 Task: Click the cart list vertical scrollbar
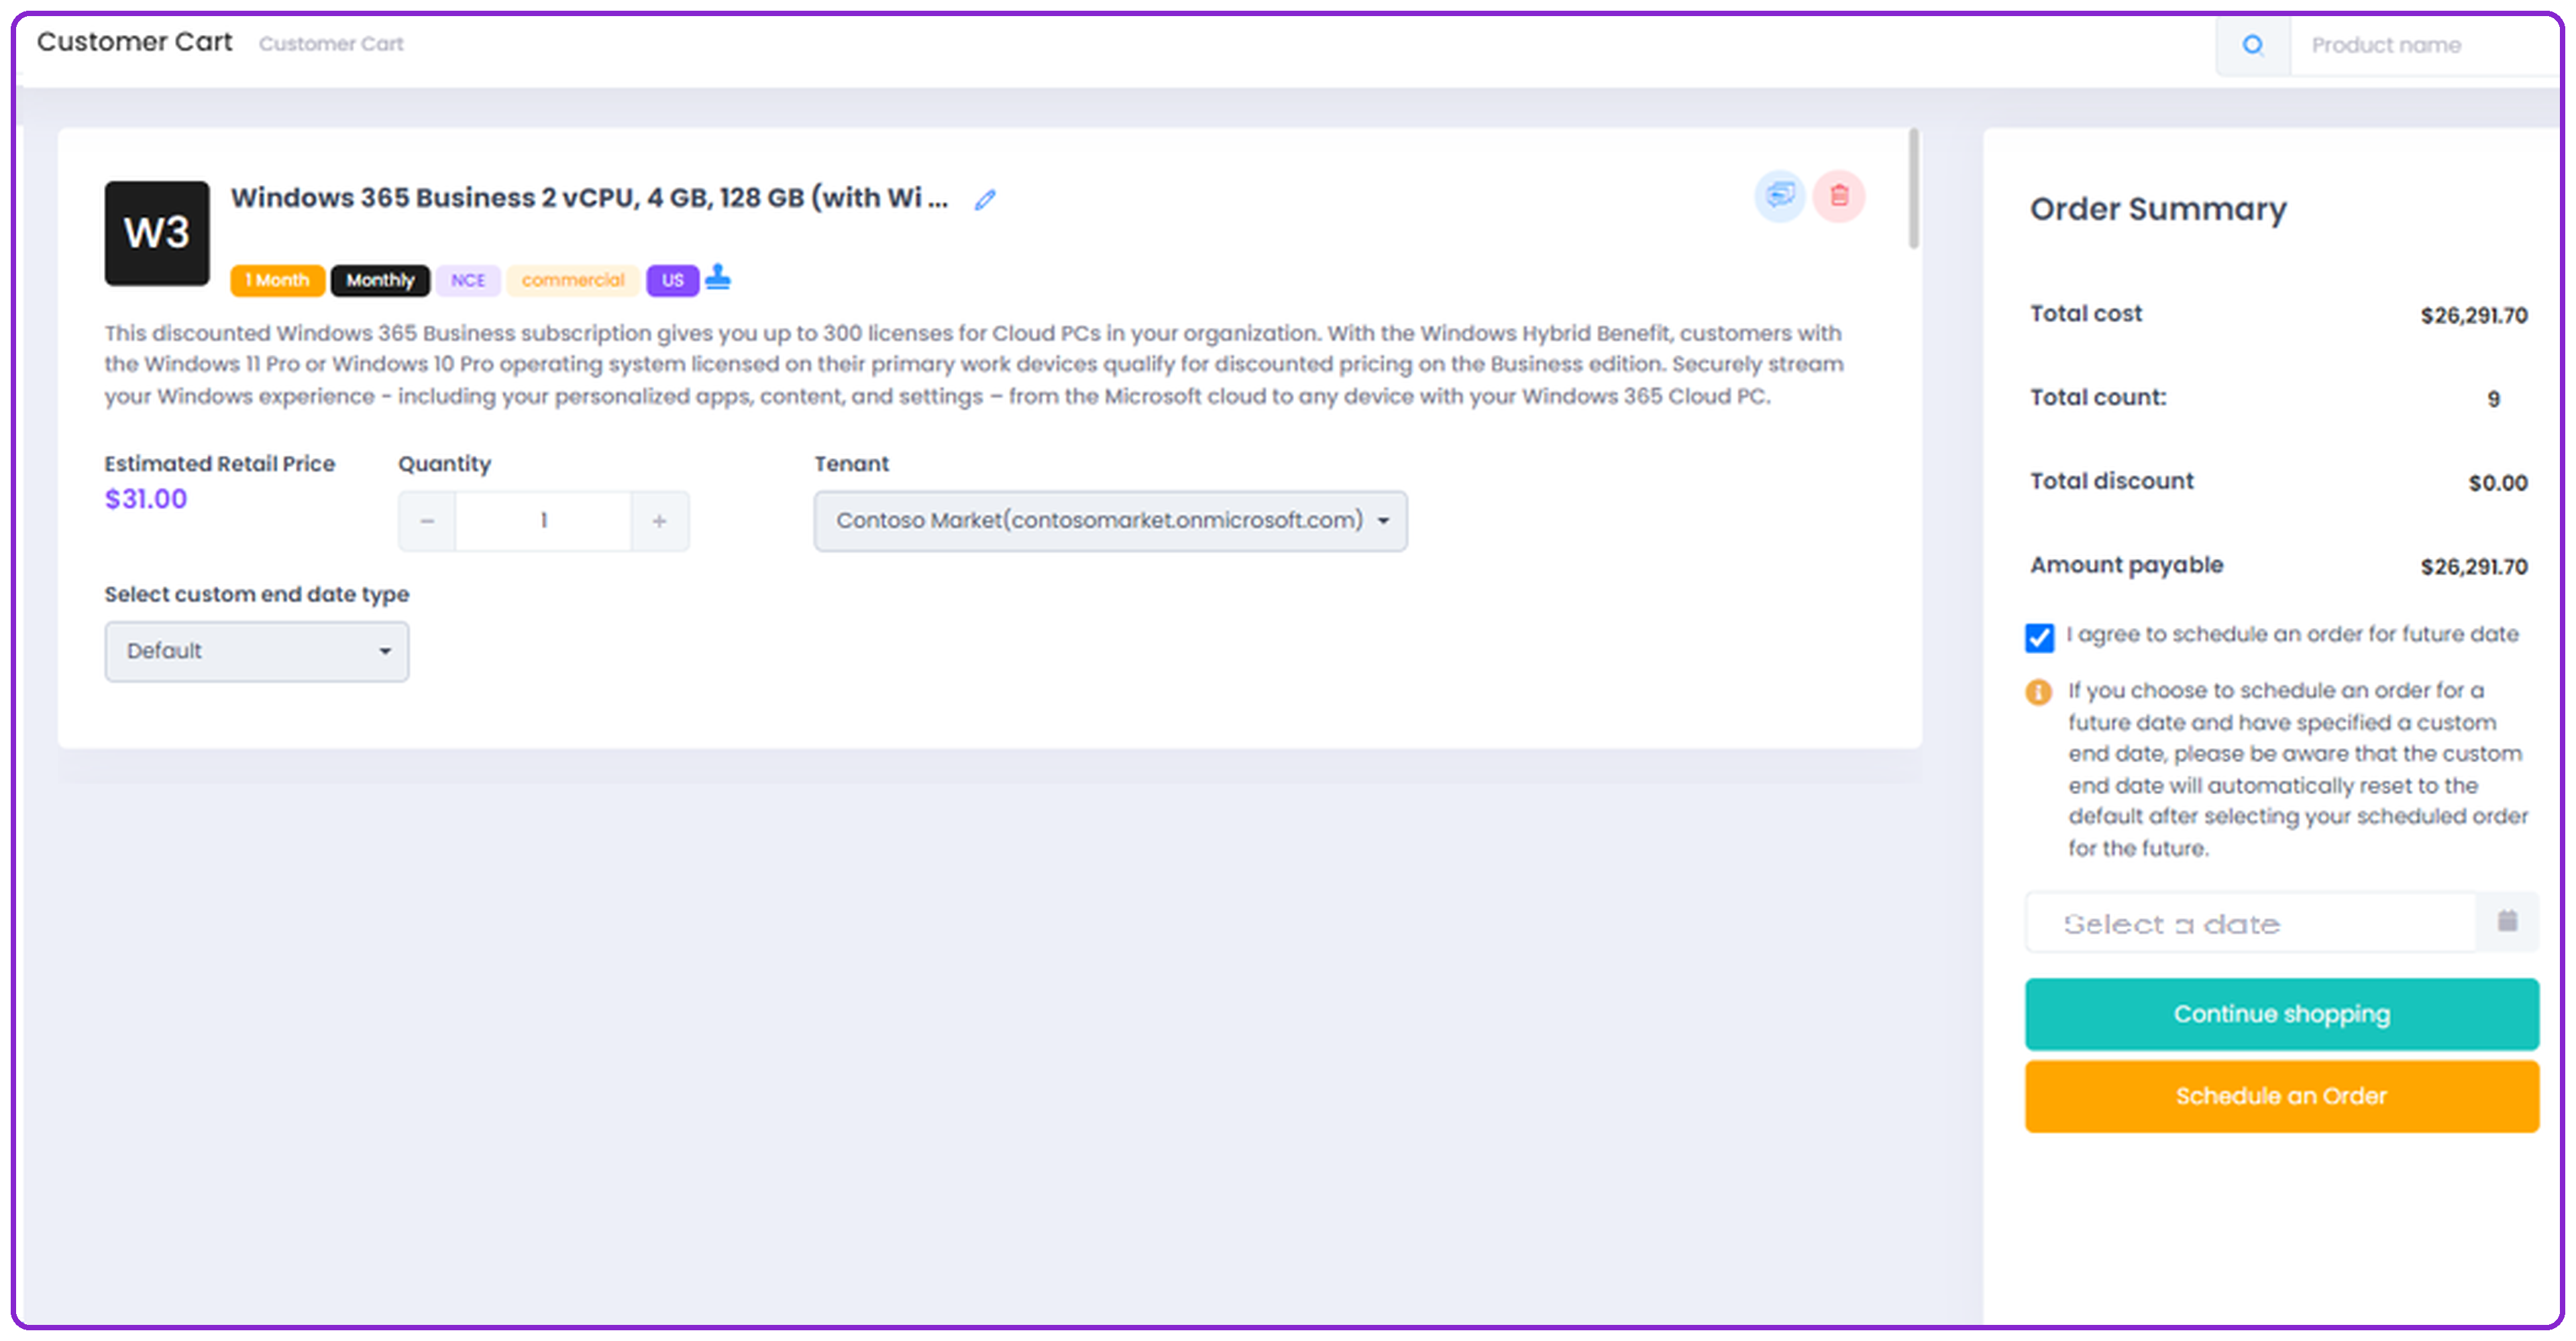[1913, 188]
